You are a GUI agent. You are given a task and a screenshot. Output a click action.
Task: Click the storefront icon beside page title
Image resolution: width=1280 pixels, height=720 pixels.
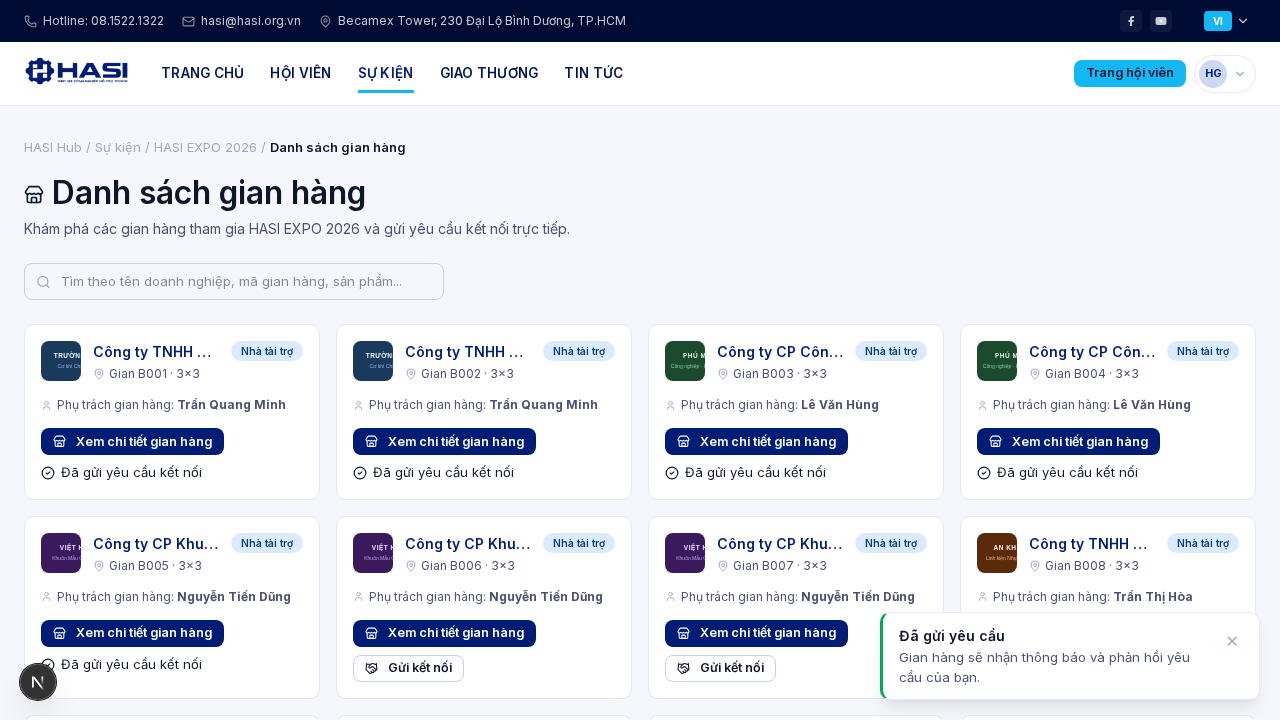34,195
